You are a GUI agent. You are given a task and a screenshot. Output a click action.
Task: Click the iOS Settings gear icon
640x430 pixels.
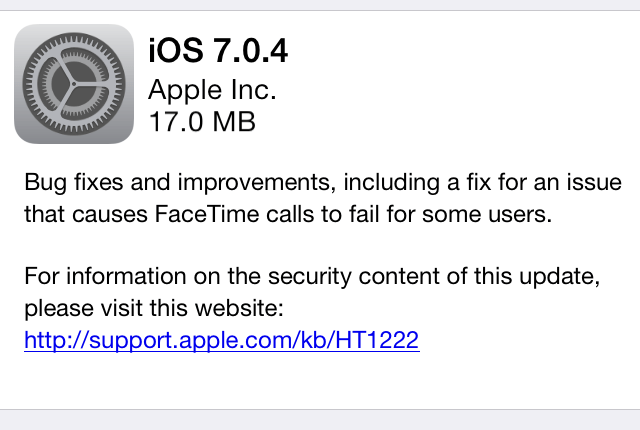coord(74,84)
